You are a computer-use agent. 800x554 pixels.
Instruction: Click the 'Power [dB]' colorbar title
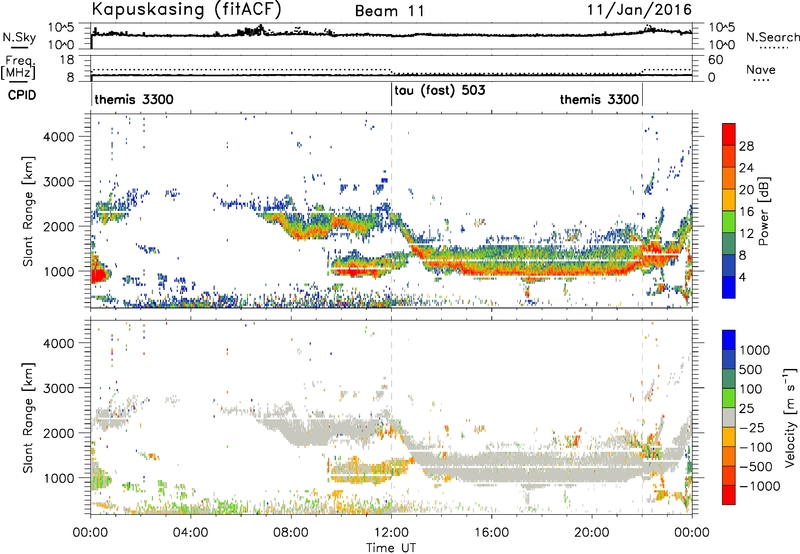click(x=763, y=211)
